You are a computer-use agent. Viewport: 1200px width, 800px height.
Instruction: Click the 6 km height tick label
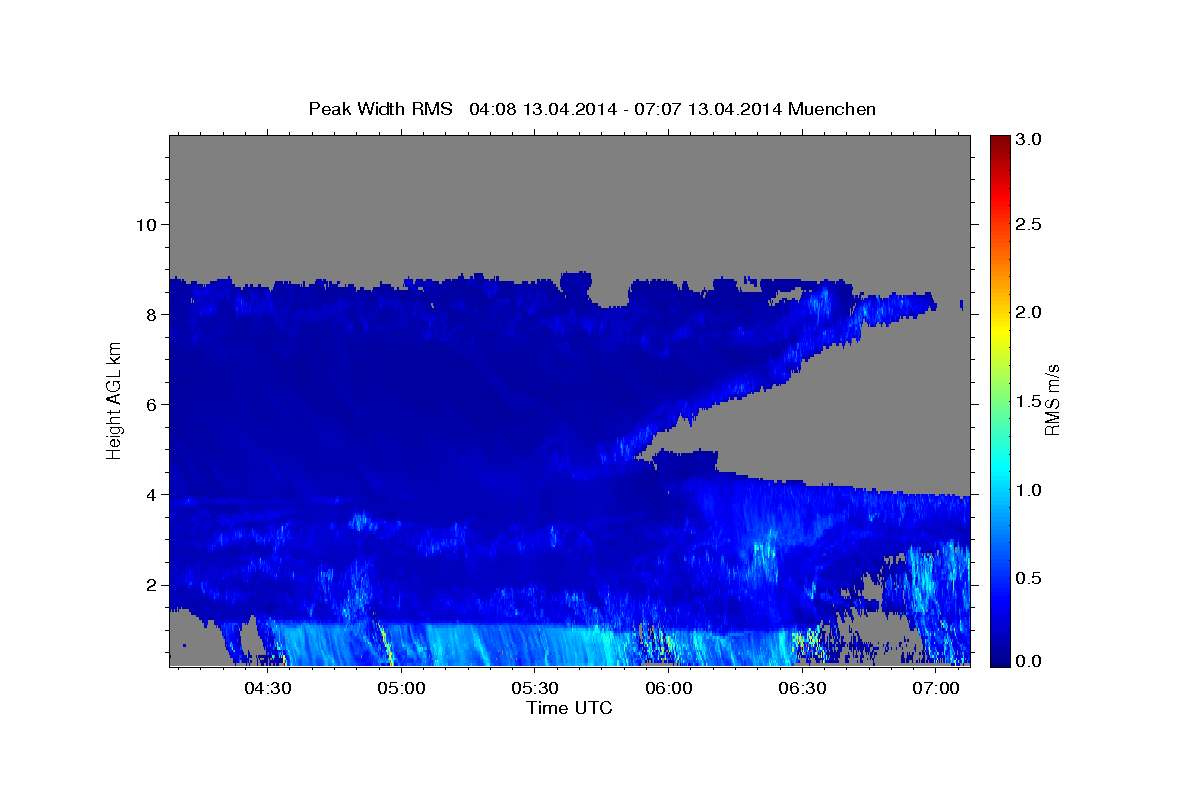tap(151, 404)
